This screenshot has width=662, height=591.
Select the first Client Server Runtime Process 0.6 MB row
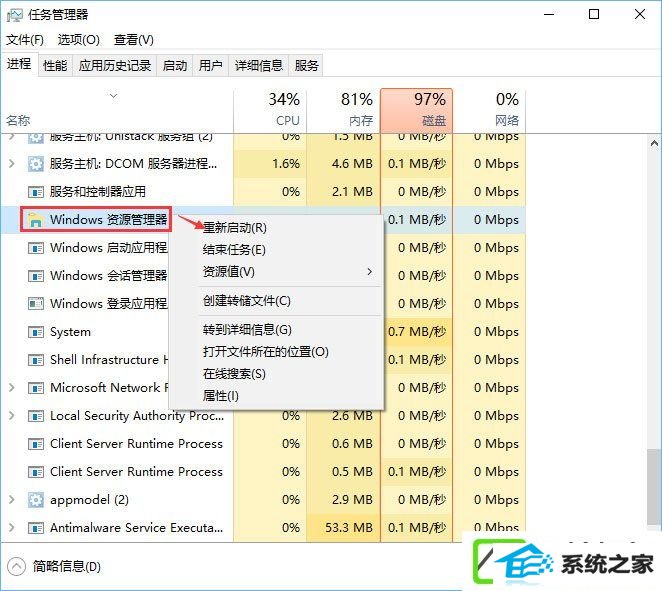point(263,444)
